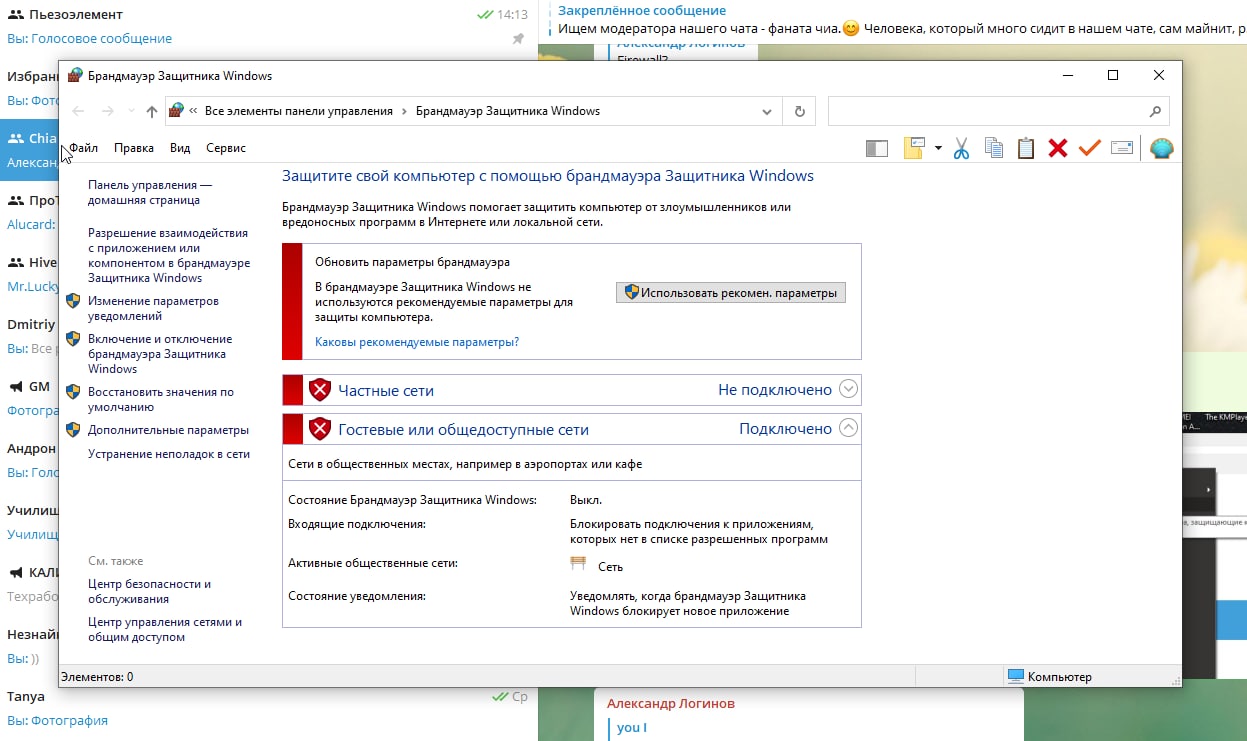Image resolution: width=1247 pixels, height=741 pixels.
Task: Collapse the Гостевые или общедоступные сети chevron
Action: [849, 428]
